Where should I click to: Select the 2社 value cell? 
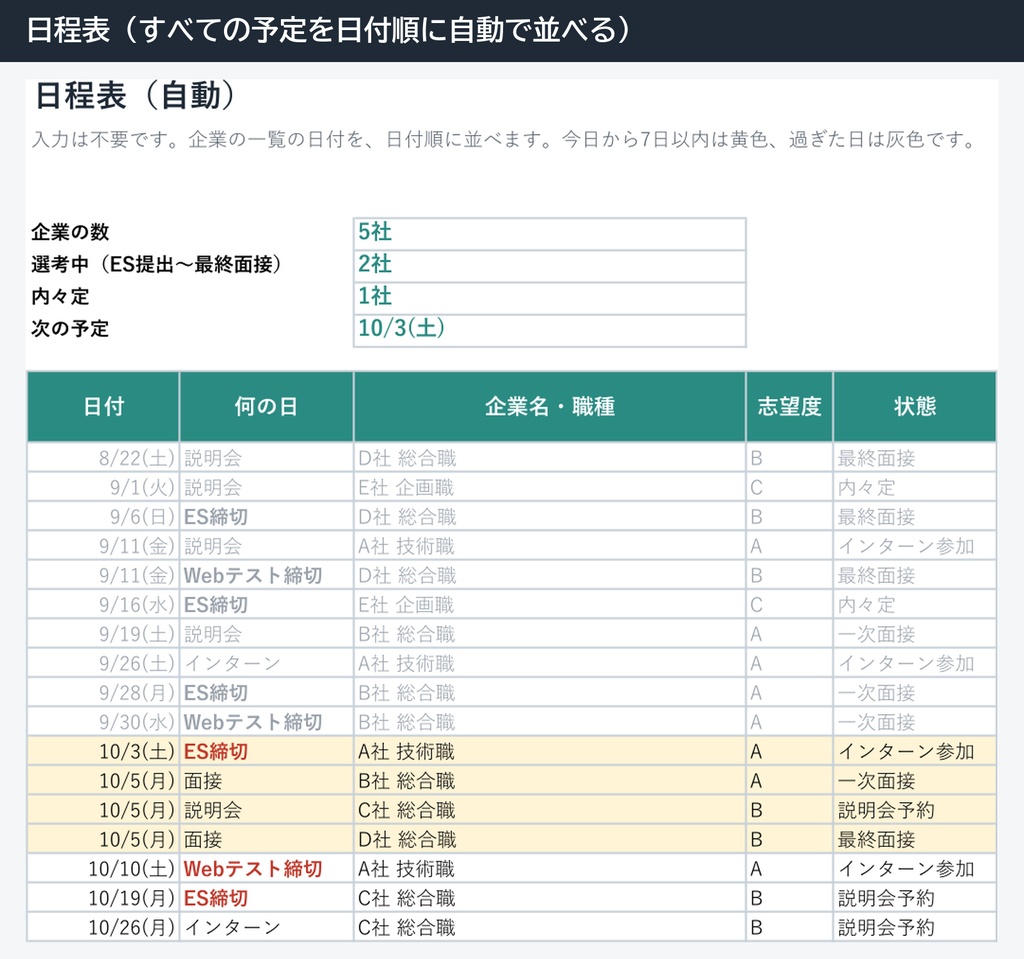coord(549,266)
